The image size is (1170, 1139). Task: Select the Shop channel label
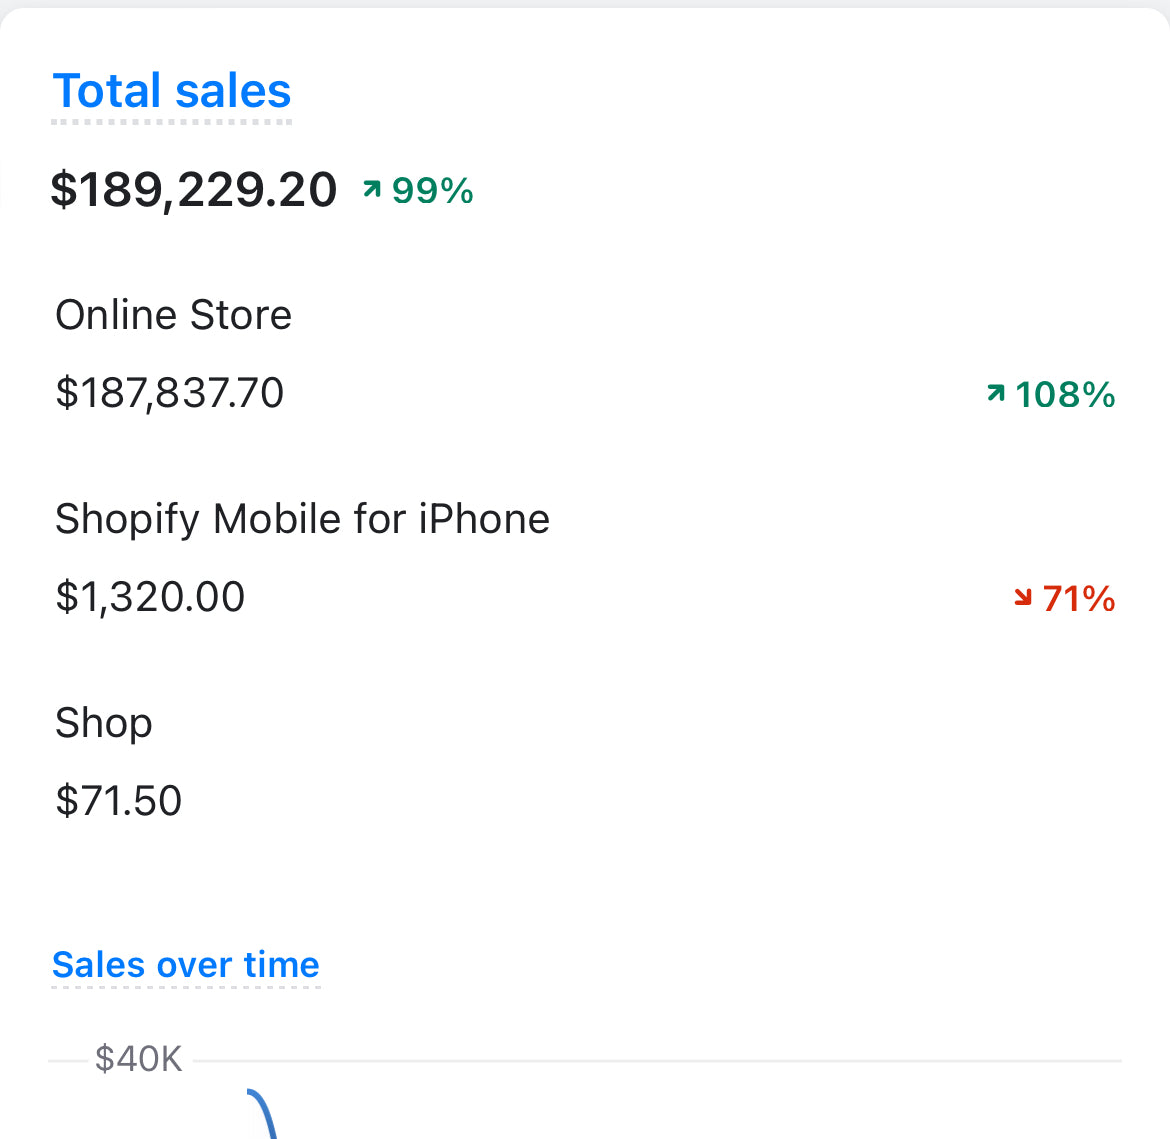point(104,723)
